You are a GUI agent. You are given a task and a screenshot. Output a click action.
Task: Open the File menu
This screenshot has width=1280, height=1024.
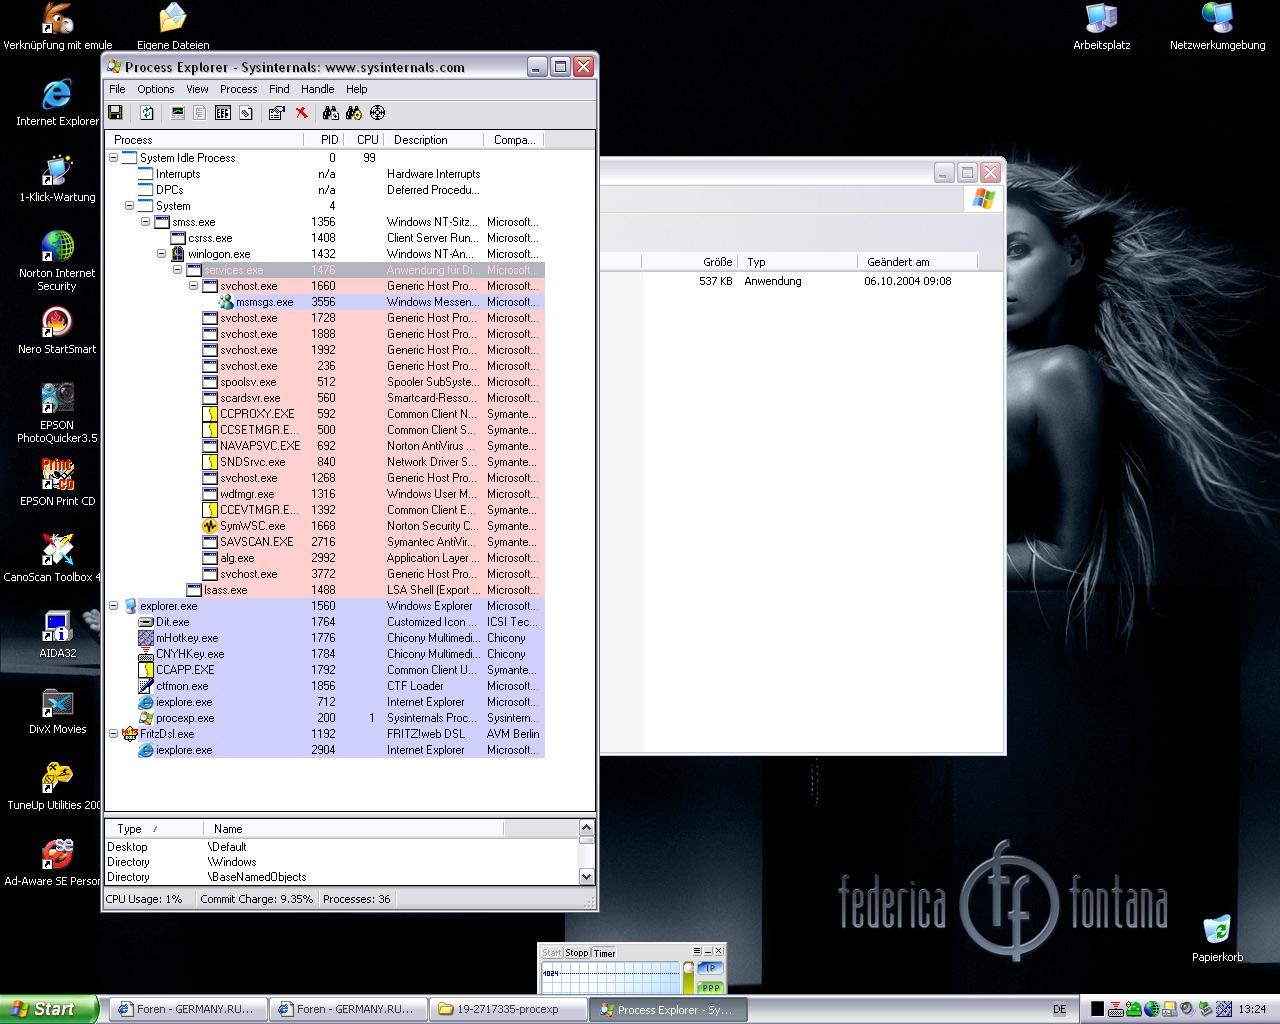[x=117, y=89]
